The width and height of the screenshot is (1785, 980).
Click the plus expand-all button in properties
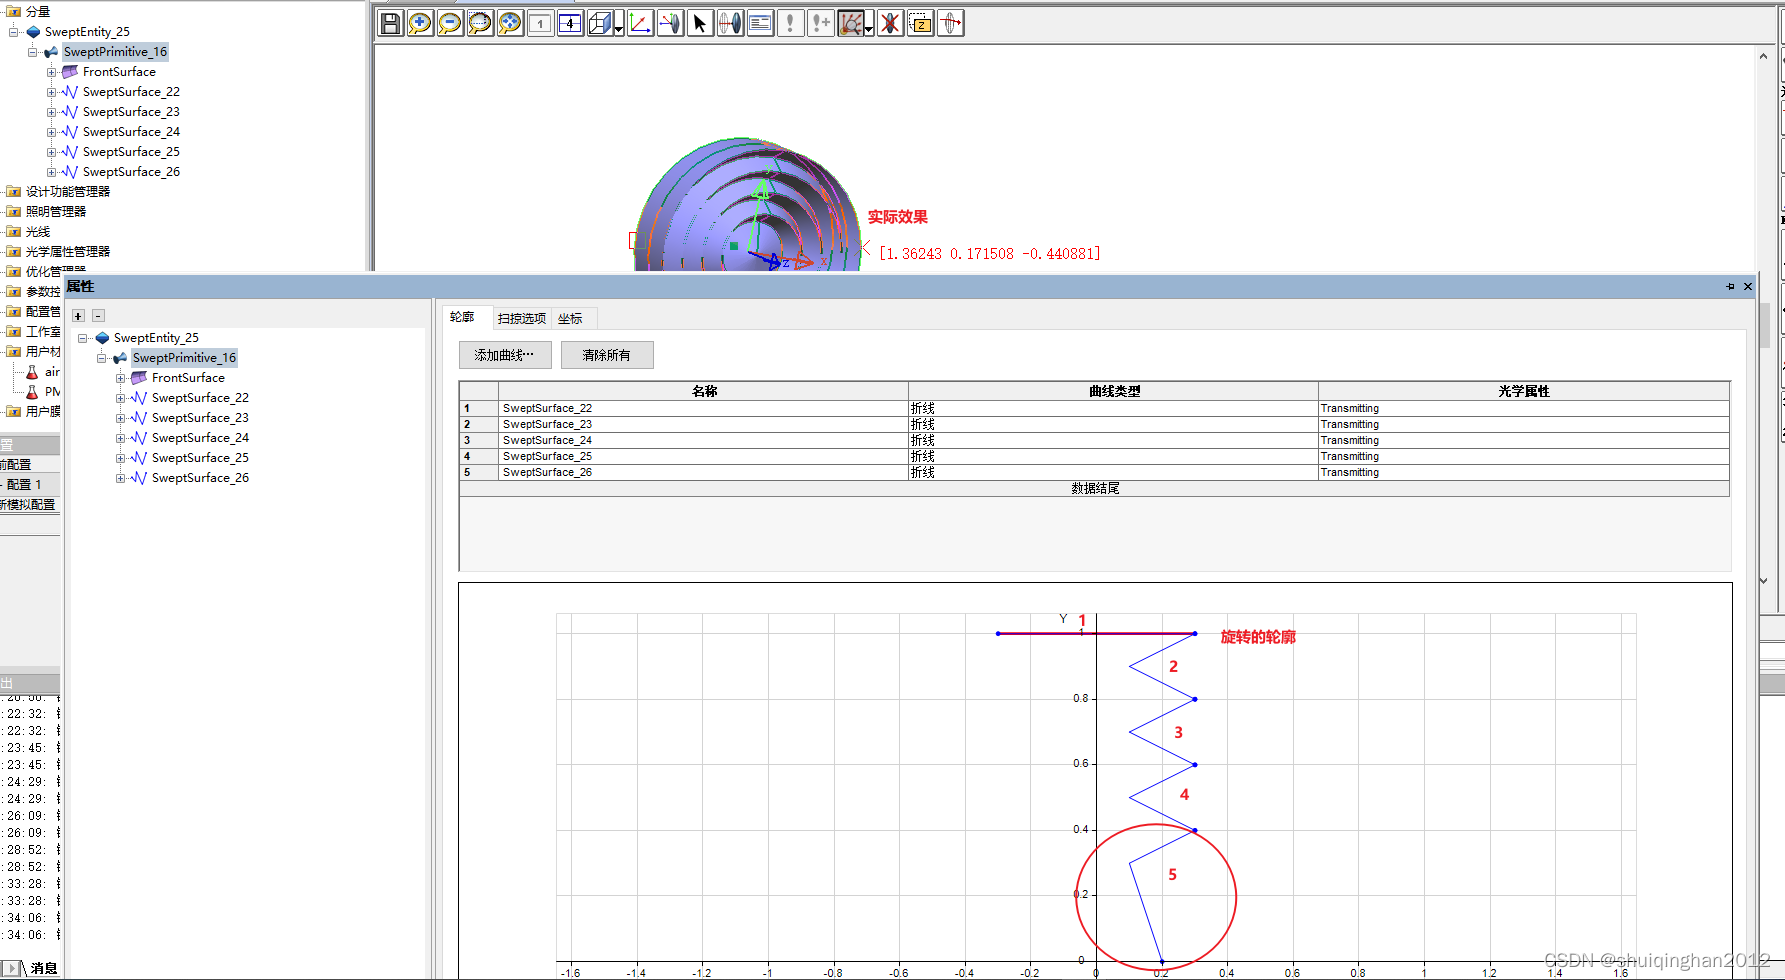click(78, 316)
